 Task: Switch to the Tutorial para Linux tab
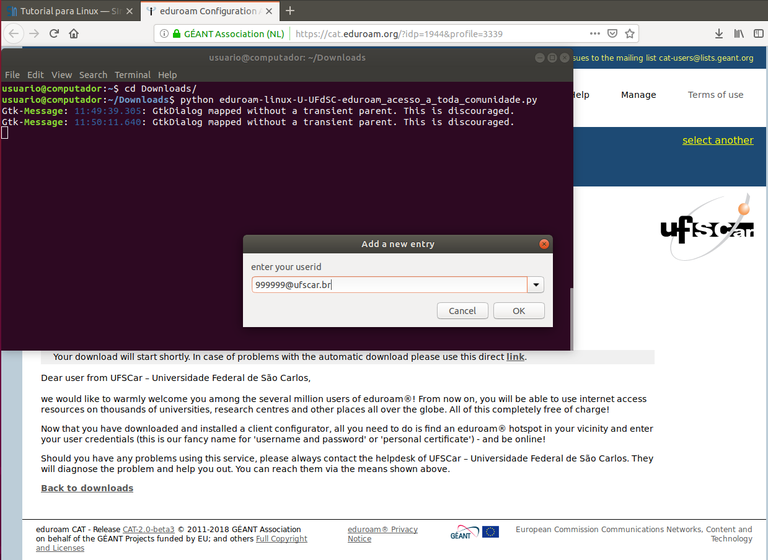[x=71, y=11]
